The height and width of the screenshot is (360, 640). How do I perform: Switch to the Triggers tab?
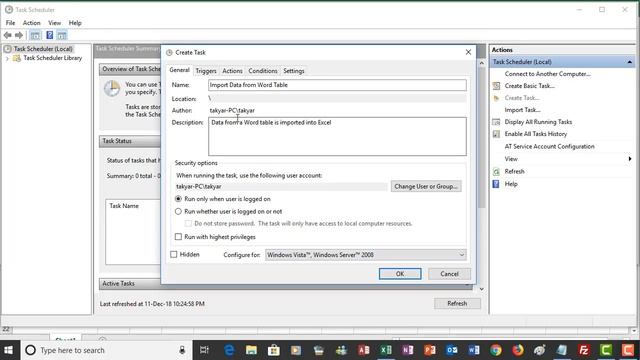pyautogui.click(x=206, y=71)
